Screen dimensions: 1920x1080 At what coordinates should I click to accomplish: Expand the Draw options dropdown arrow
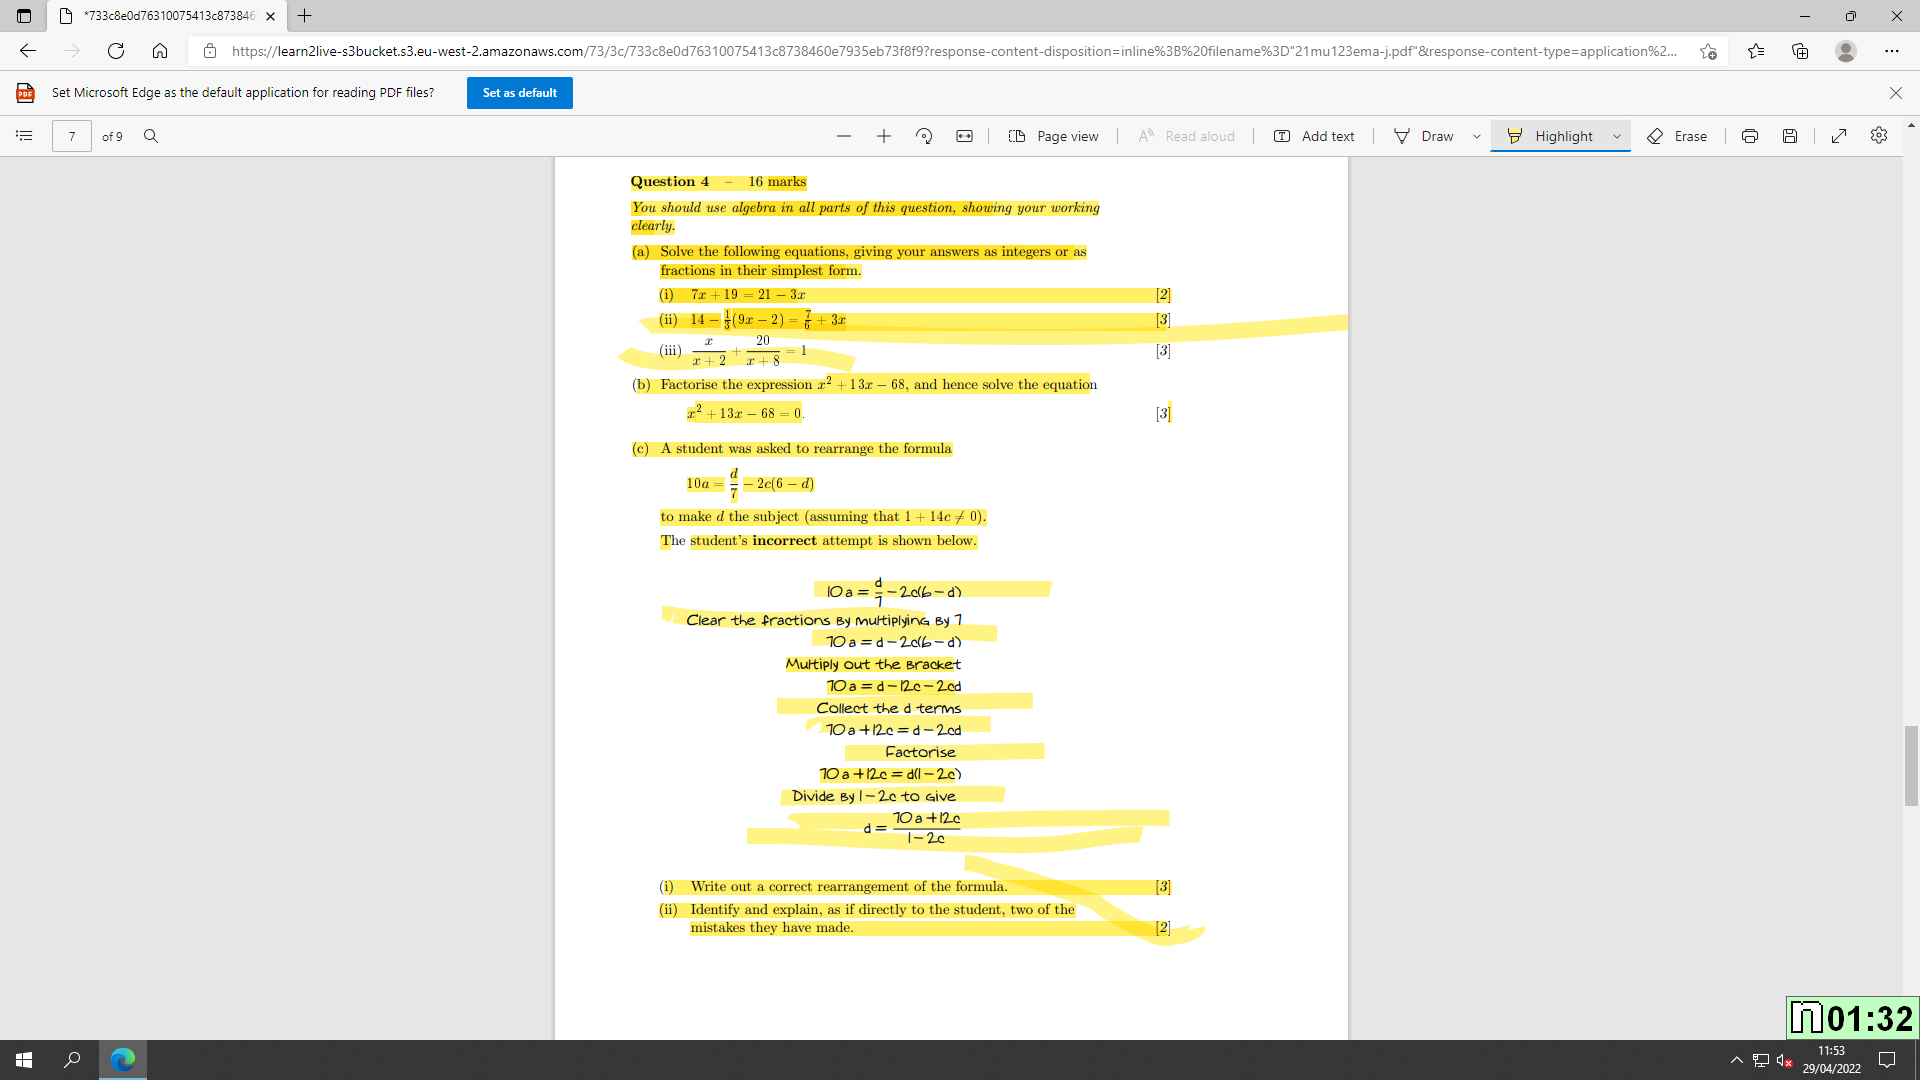(1477, 136)
